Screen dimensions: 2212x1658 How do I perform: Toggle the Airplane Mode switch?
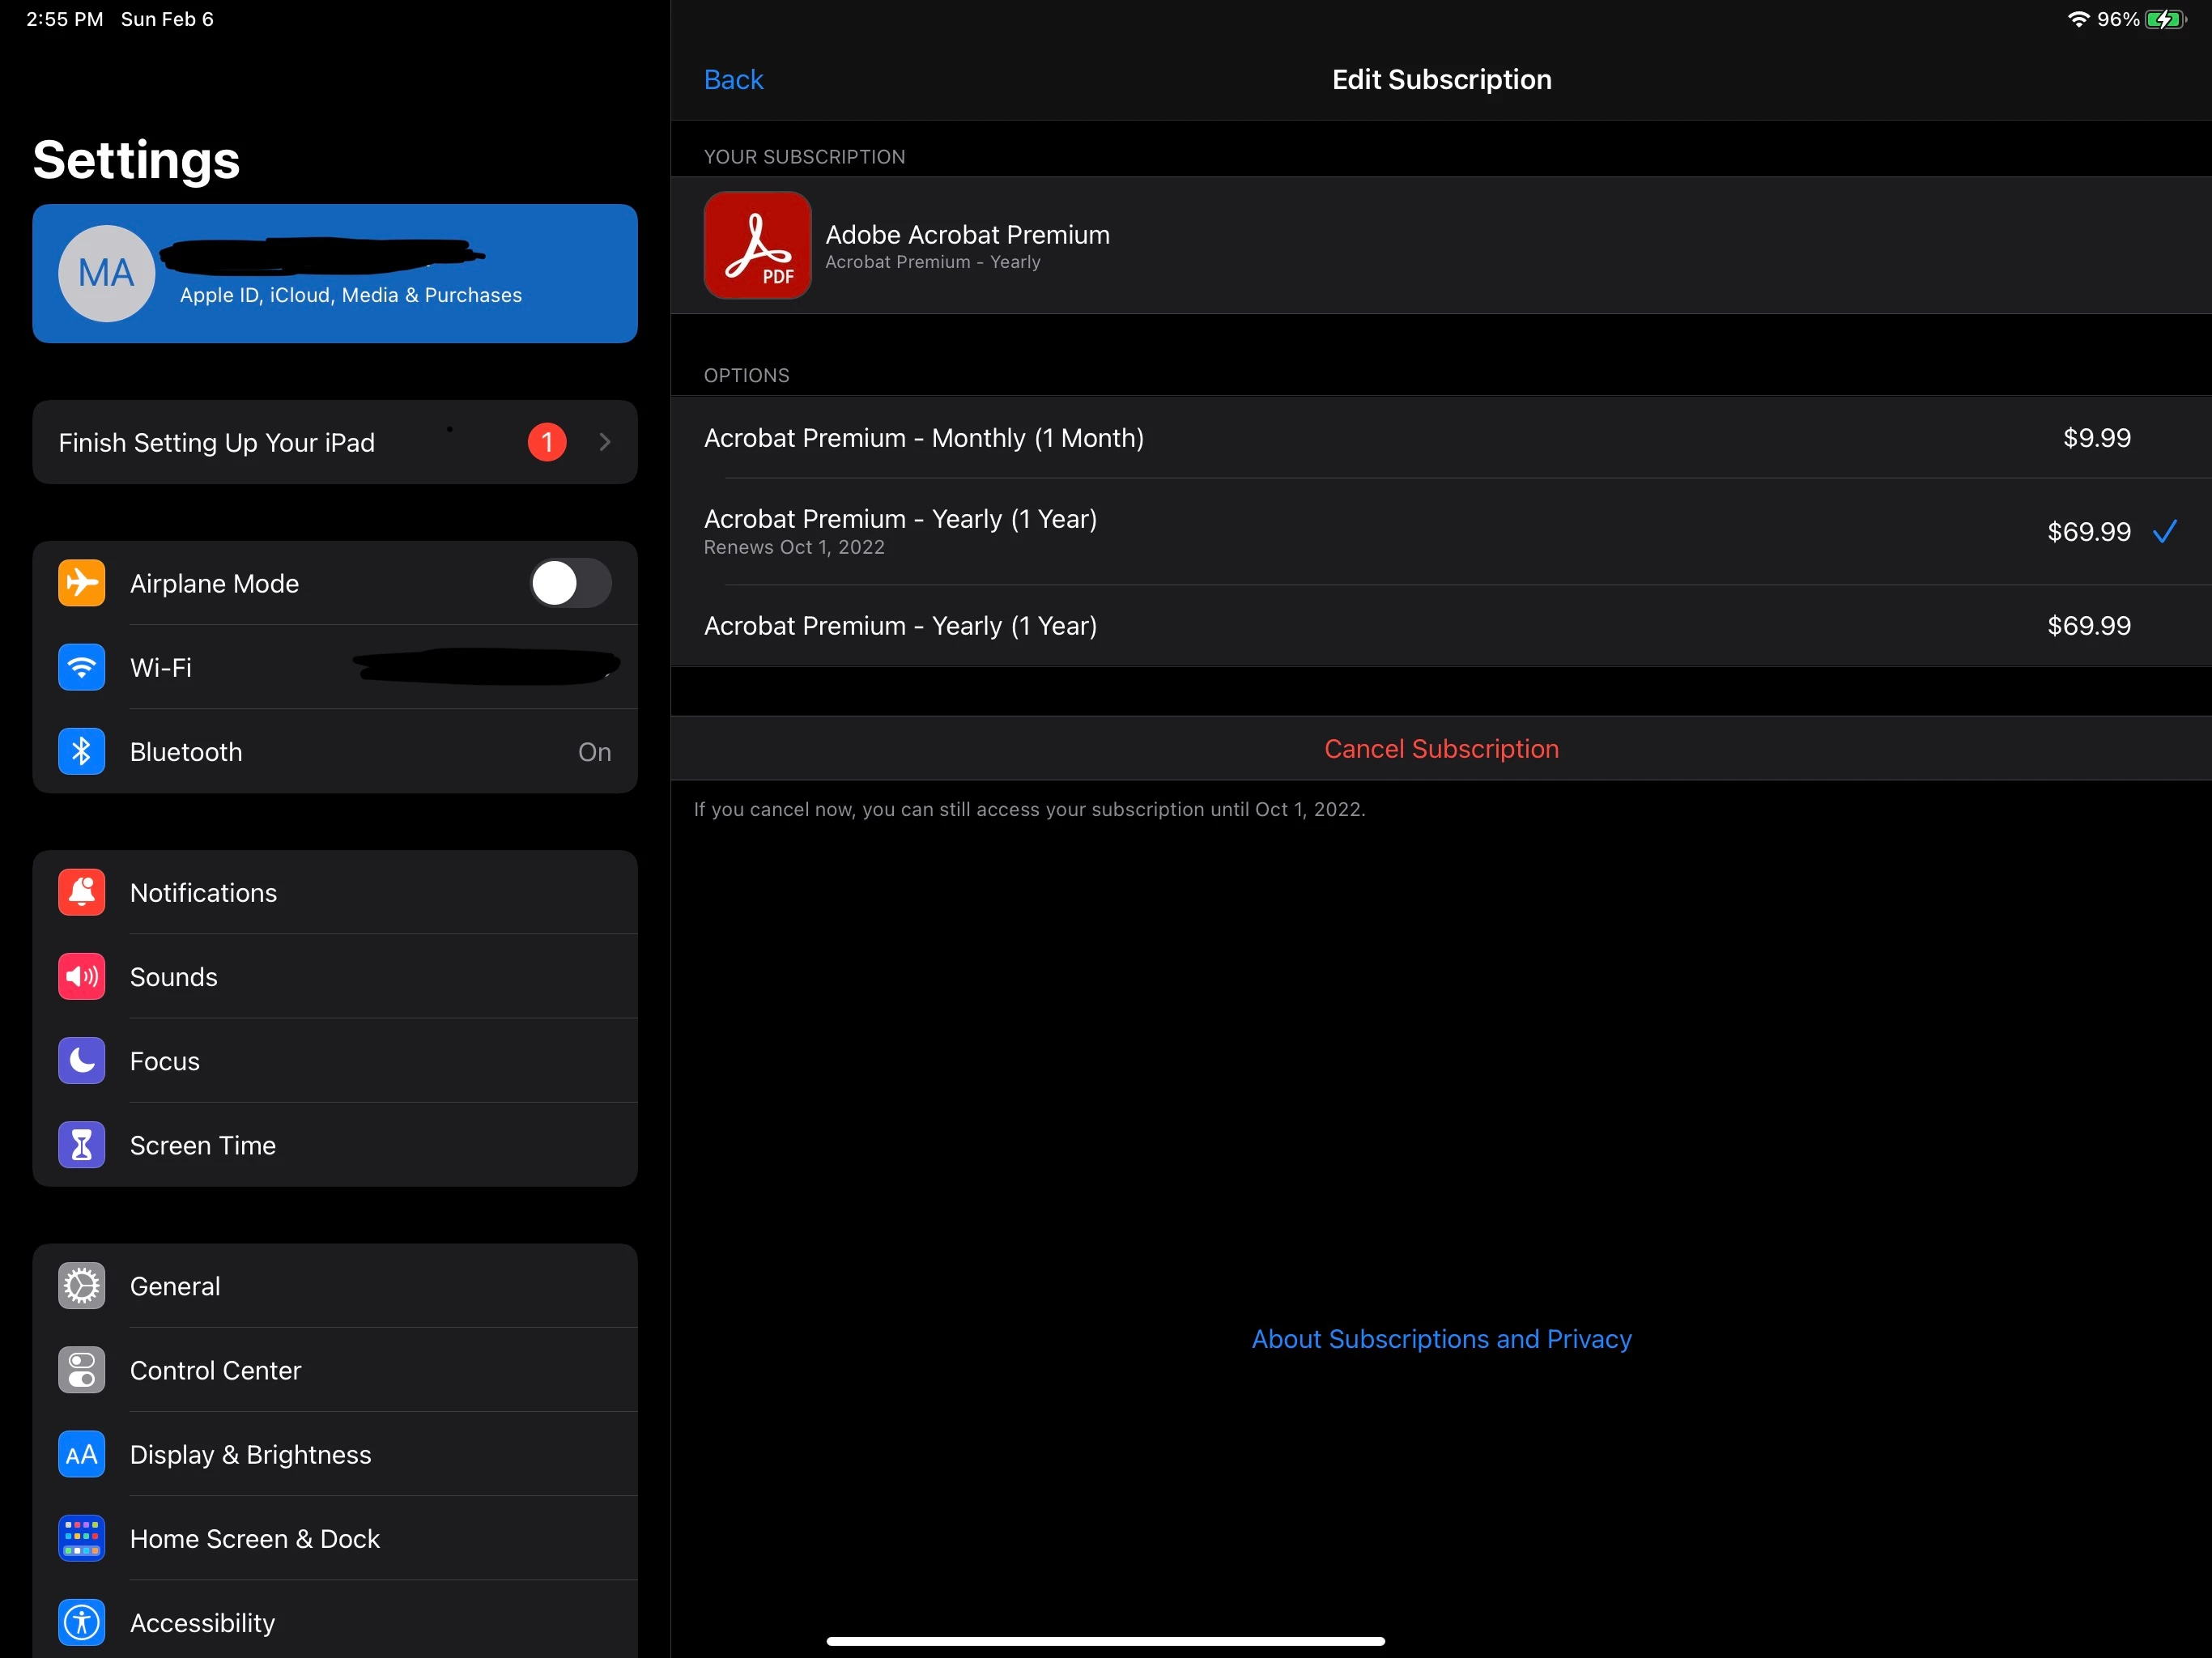point(570,583)
